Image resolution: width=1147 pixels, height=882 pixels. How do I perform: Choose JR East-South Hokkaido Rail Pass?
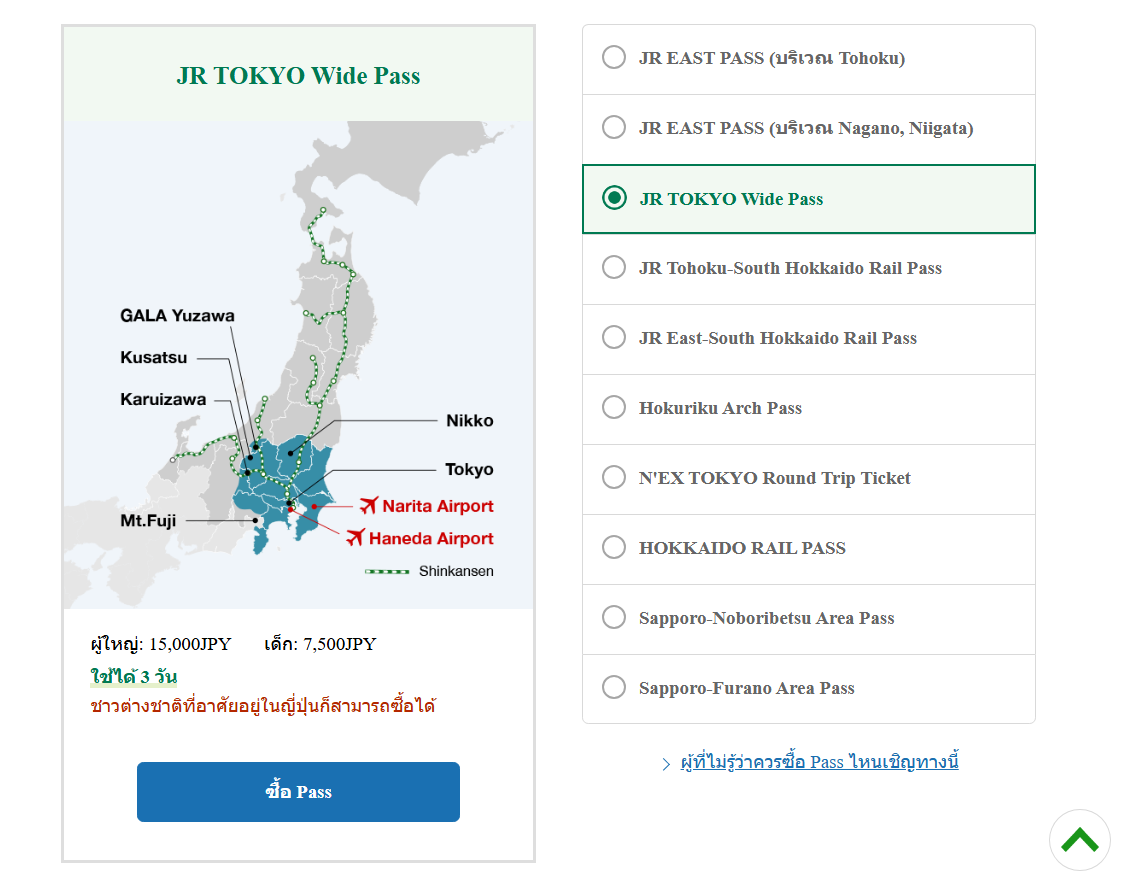coord(614,338)
